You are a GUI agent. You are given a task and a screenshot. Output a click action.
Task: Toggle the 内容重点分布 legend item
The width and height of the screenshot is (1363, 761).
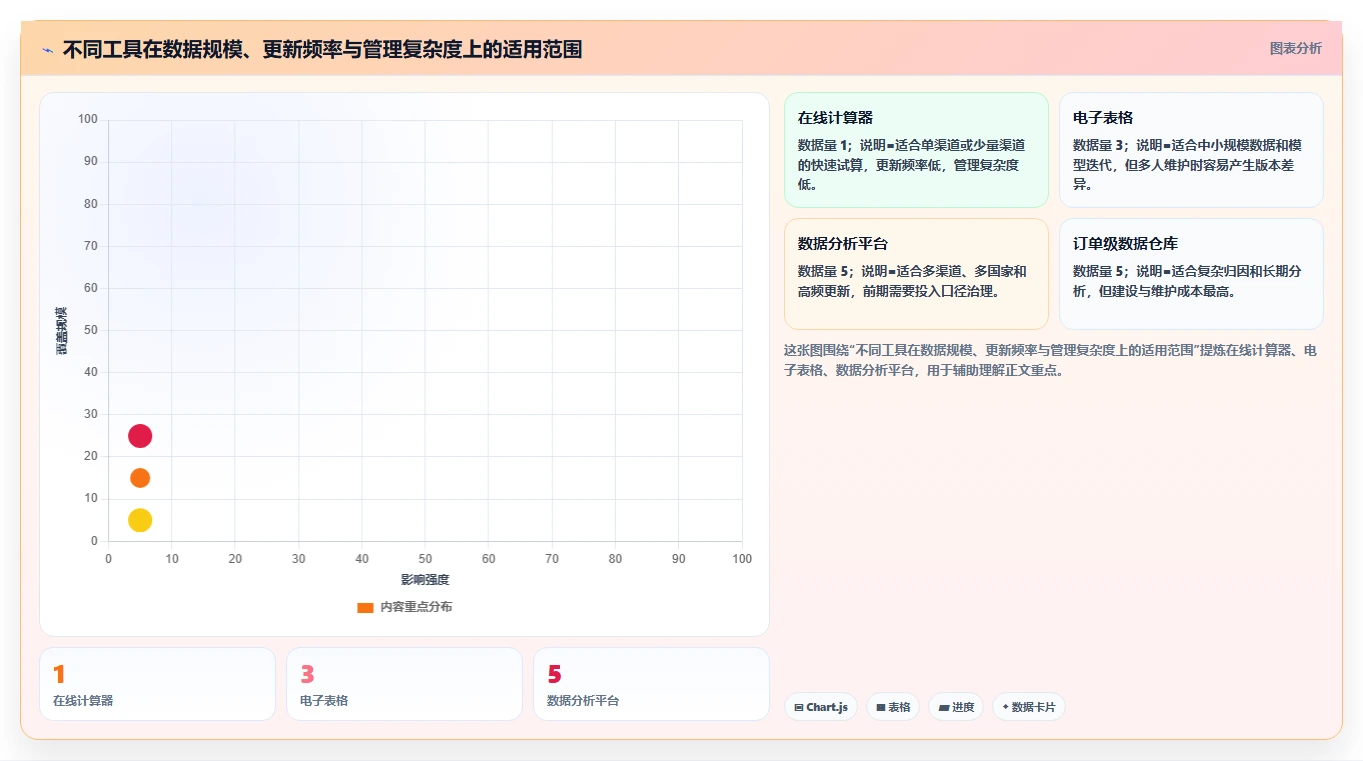404,607
